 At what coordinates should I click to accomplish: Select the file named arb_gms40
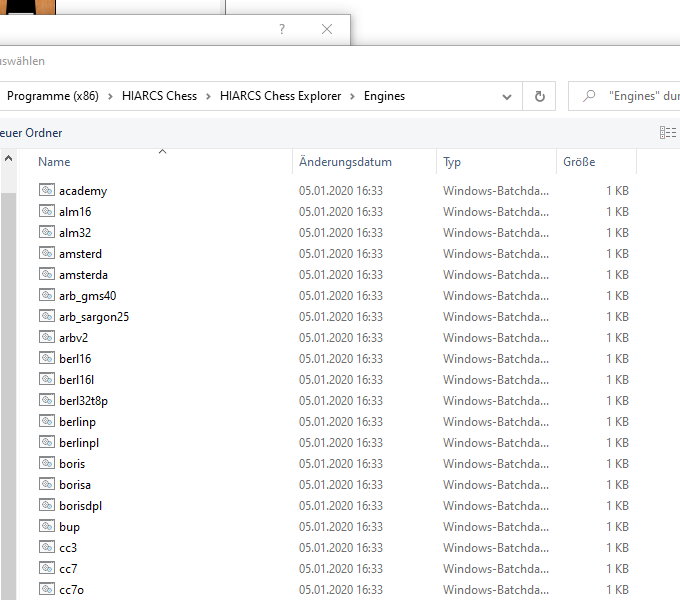88,296
